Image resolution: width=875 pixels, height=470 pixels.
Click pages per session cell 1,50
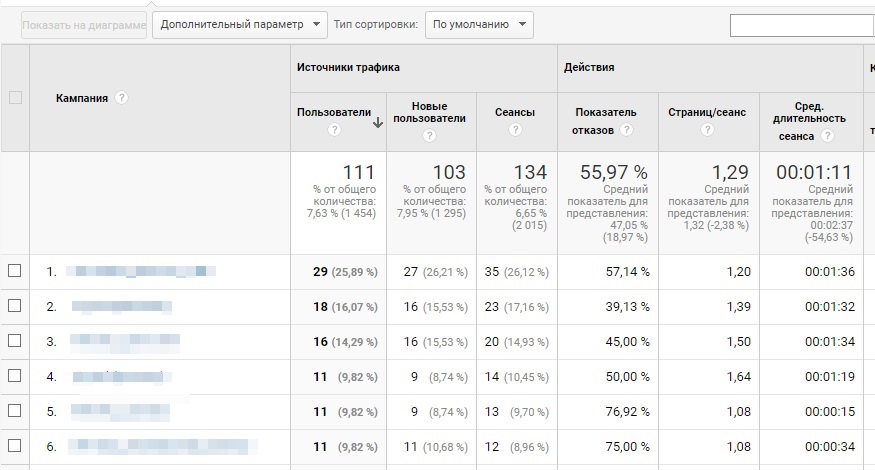[738, 342]
